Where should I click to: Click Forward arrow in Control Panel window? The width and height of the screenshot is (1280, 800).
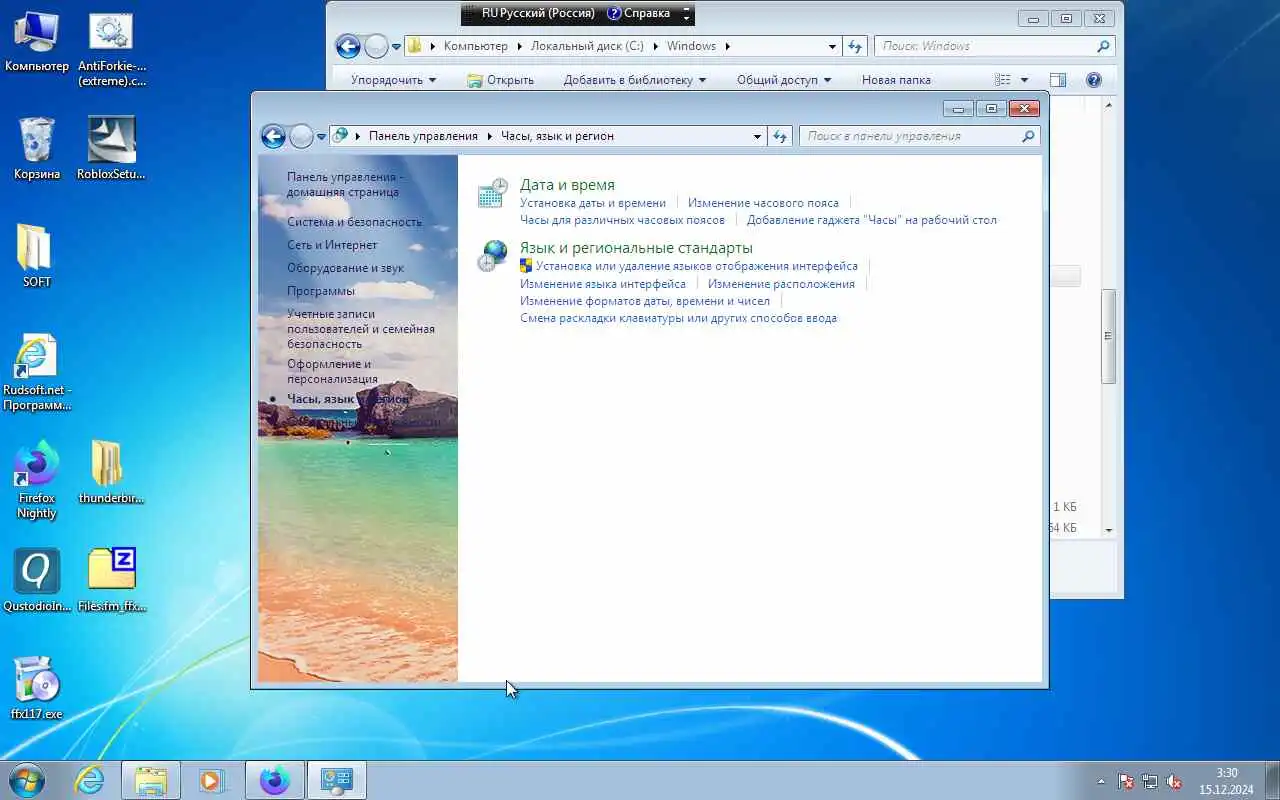[x=301, y=136]
